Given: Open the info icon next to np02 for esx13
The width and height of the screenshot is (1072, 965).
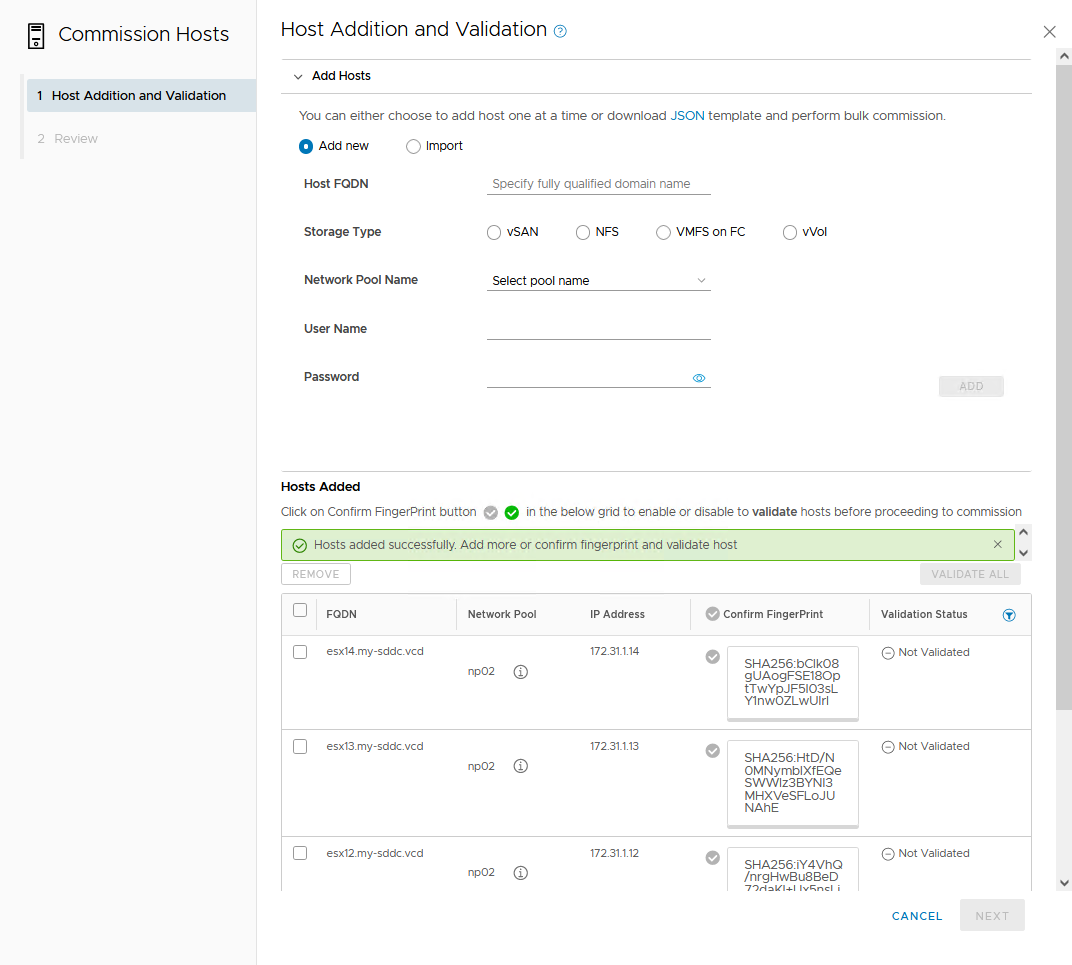Looking at the screenshot, I should (x=520, y=766).
